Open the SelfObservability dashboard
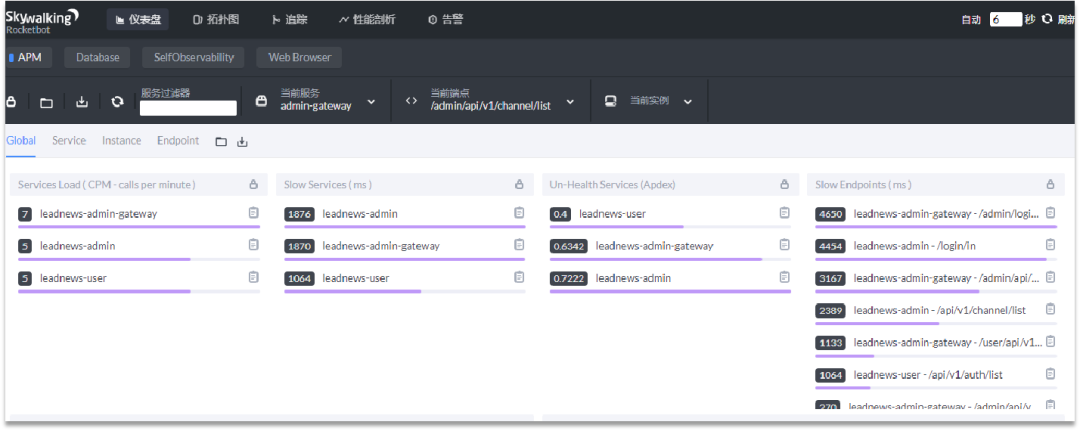Viewport: 1080px width, 431px height. click(x=193, y=57)
